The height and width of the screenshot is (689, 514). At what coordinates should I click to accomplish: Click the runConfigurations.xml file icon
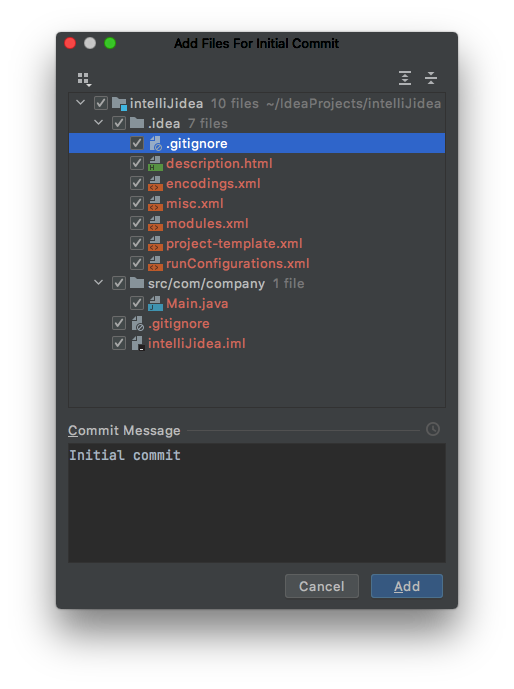coord(155,263)
